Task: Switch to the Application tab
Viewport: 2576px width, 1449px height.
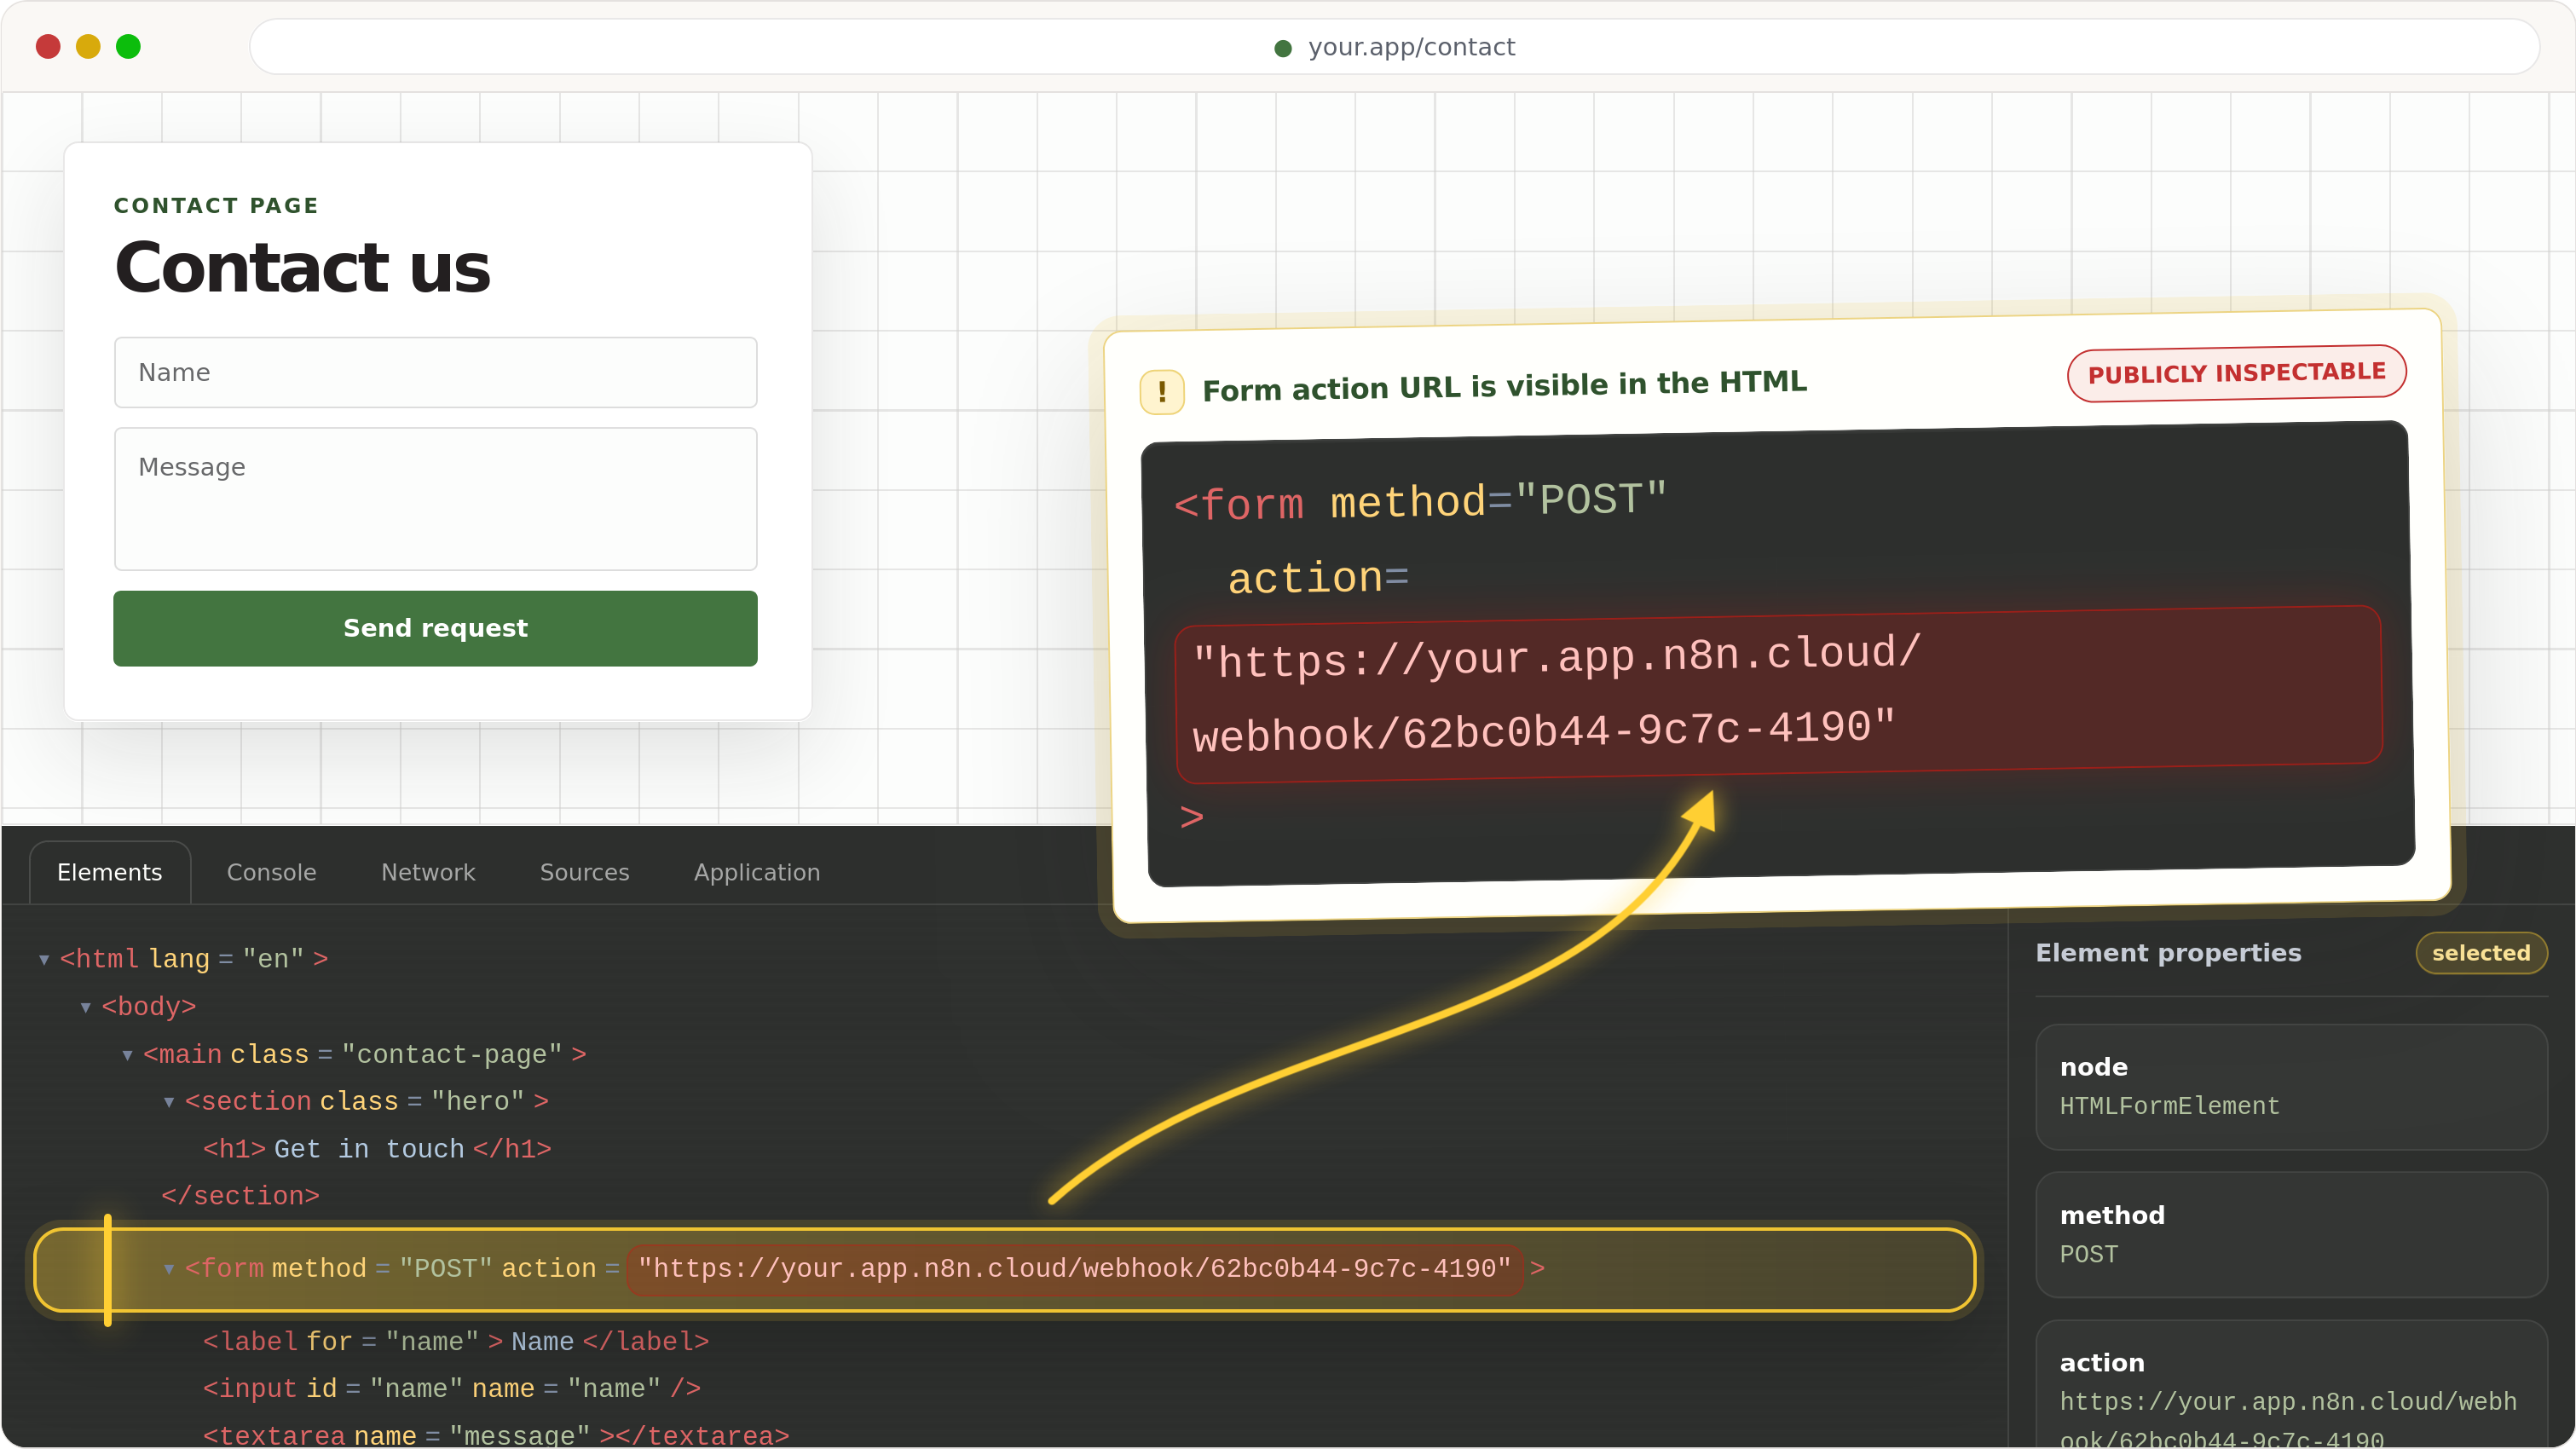Action: tap(757, 872)
